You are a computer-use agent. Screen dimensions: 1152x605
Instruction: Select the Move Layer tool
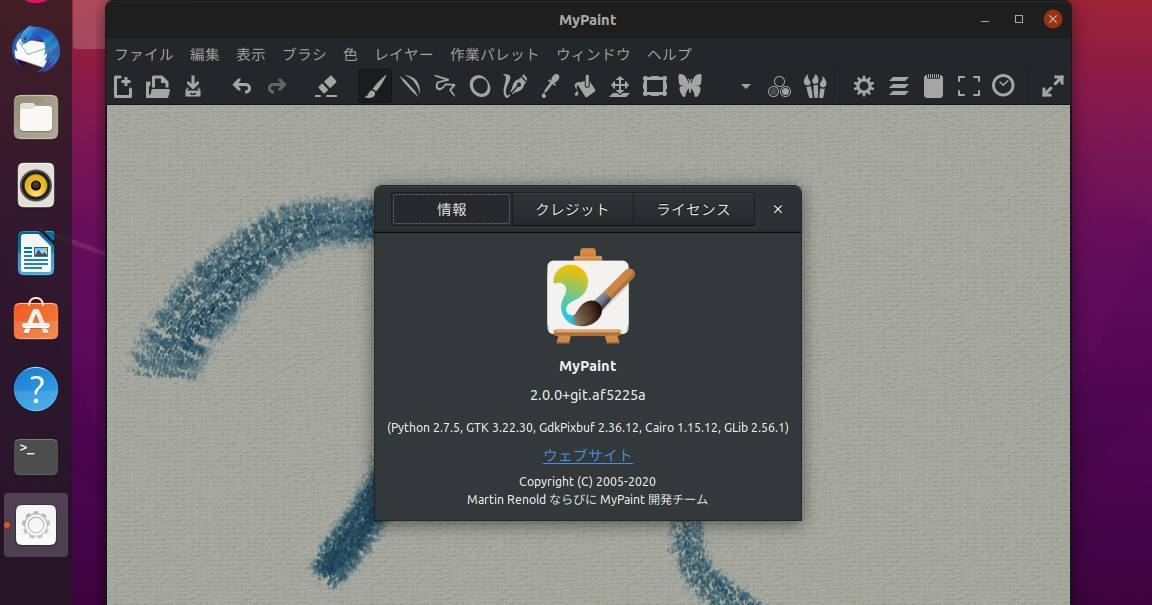tap(619, 86)
